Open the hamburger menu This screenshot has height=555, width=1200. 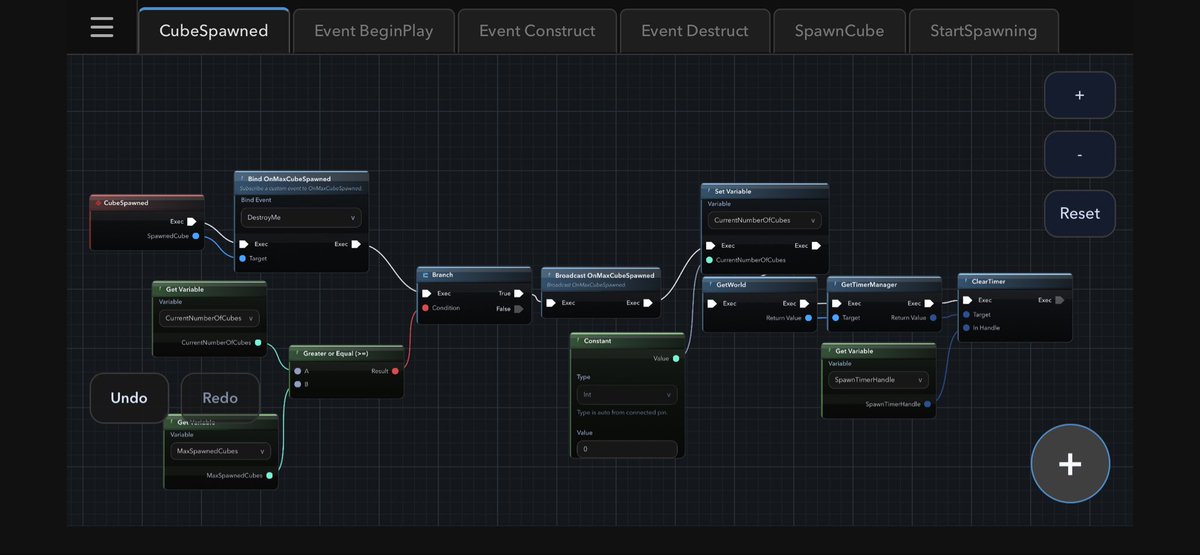point(102,28)
